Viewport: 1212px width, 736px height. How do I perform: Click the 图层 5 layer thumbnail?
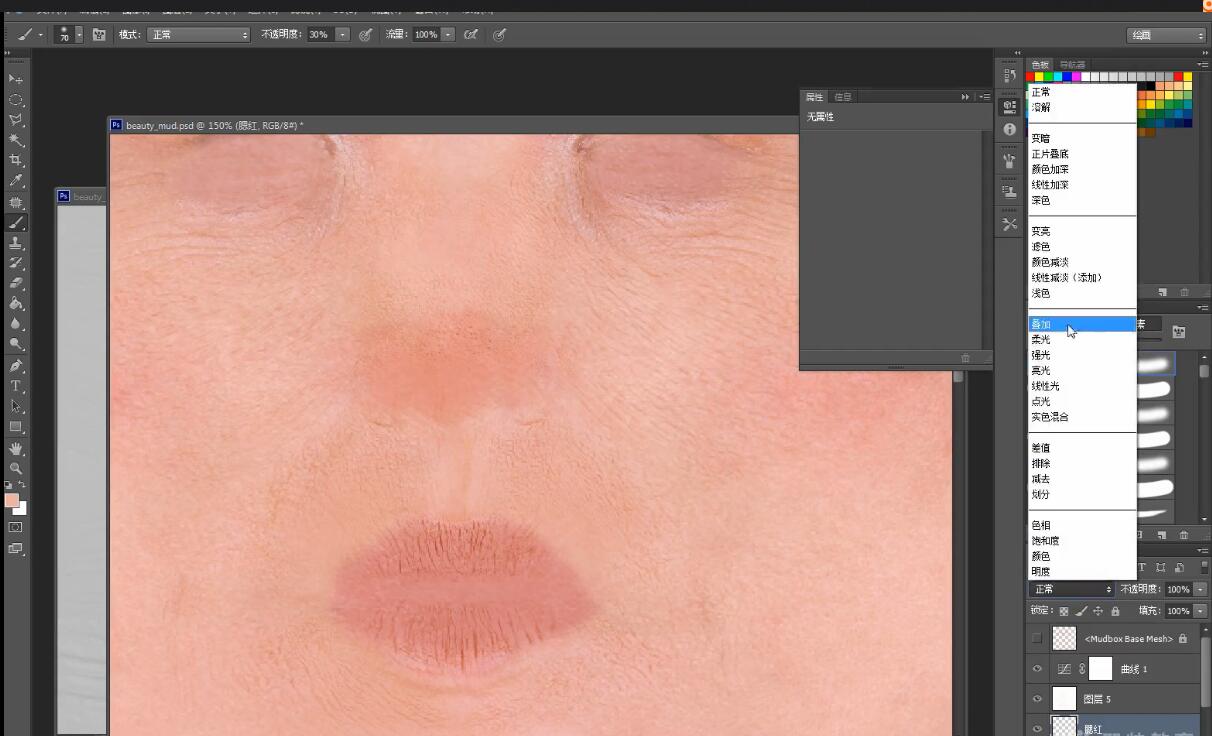(1064, 699)
